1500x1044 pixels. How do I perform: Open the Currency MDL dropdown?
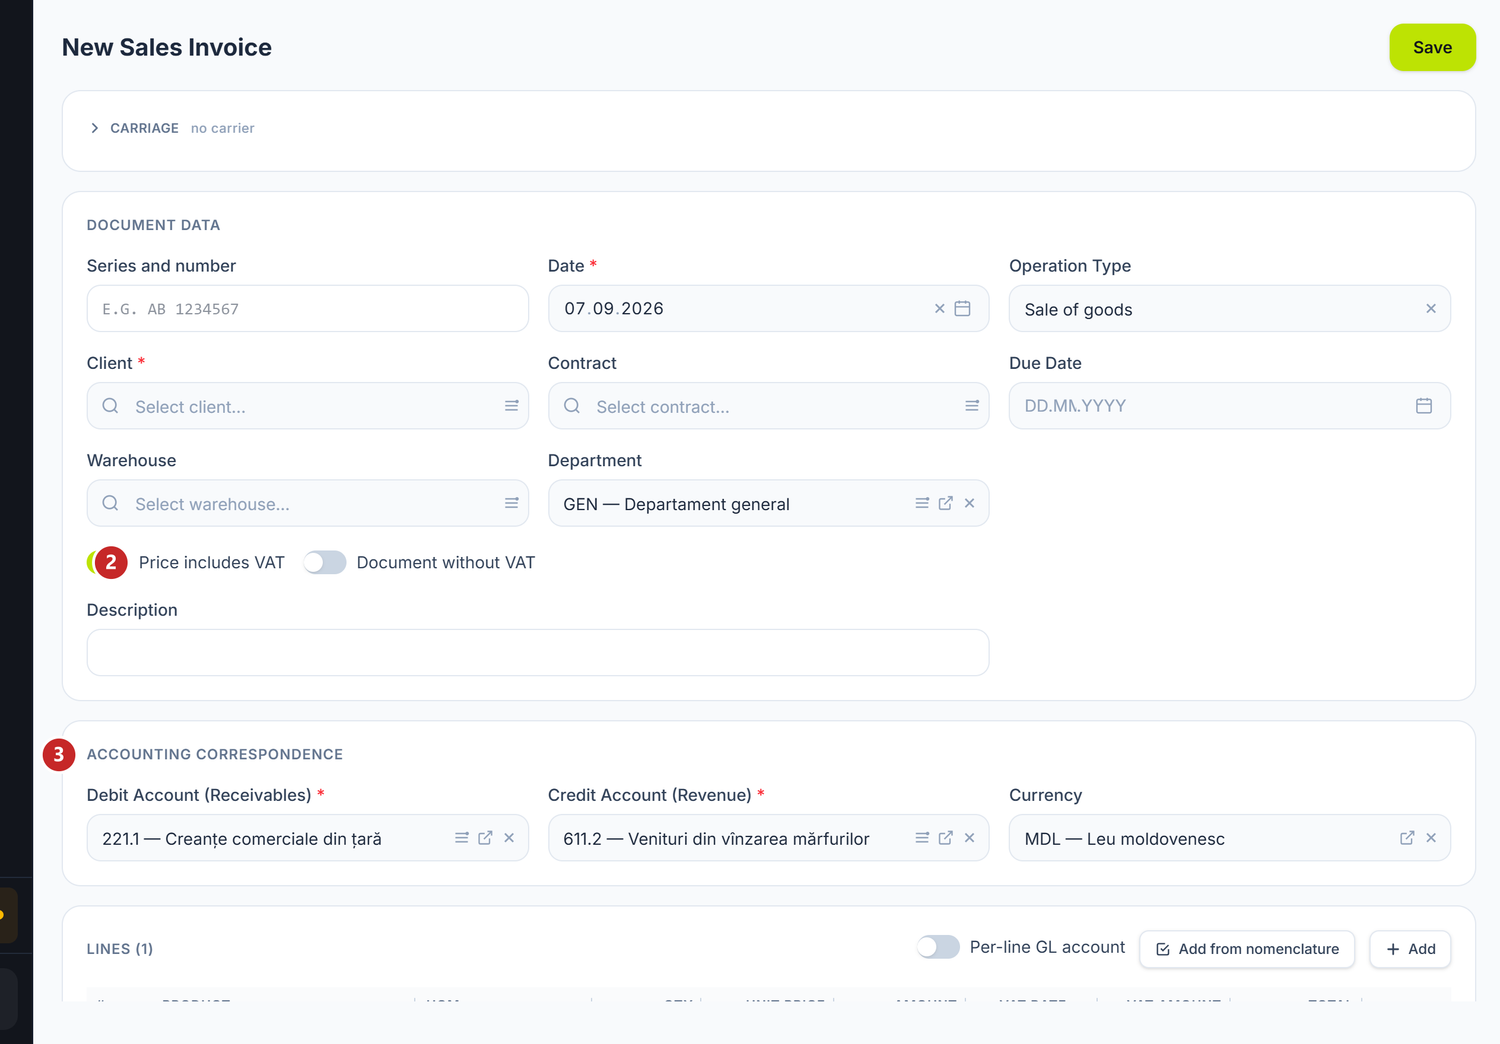(x=1230, y=838)
